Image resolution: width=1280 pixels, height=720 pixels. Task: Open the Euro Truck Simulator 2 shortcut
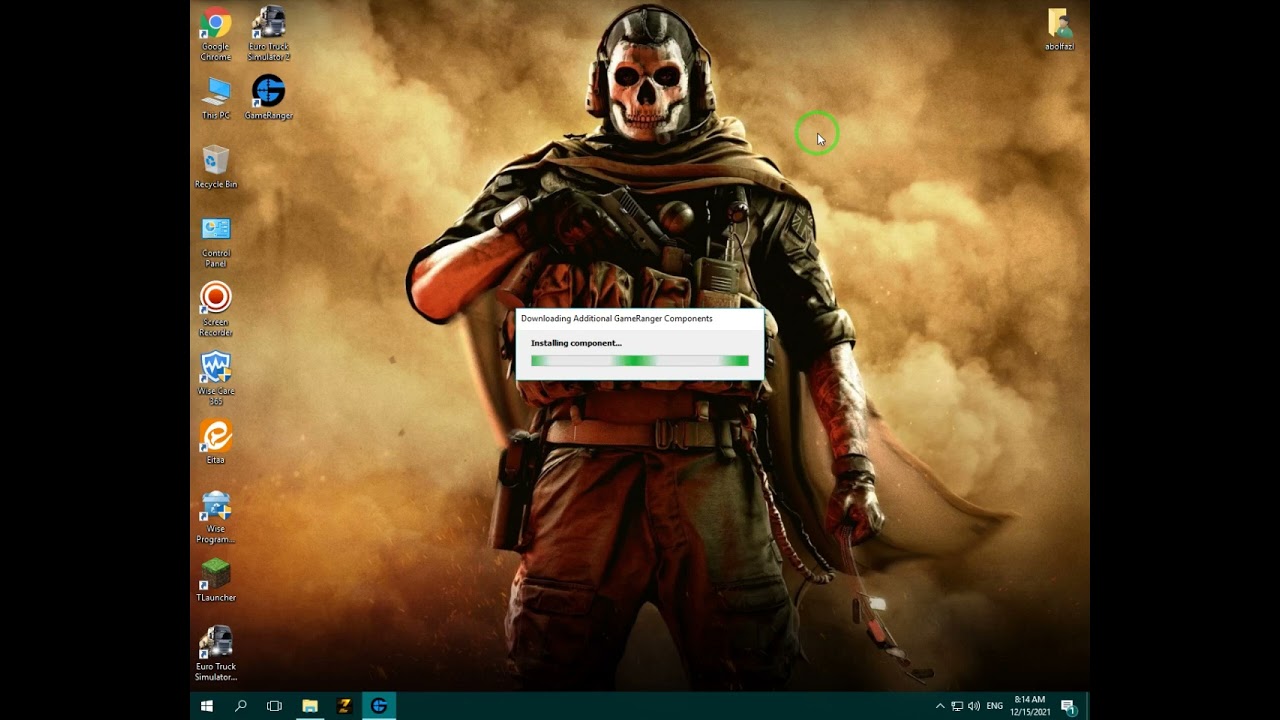click(x=268, y=33)
